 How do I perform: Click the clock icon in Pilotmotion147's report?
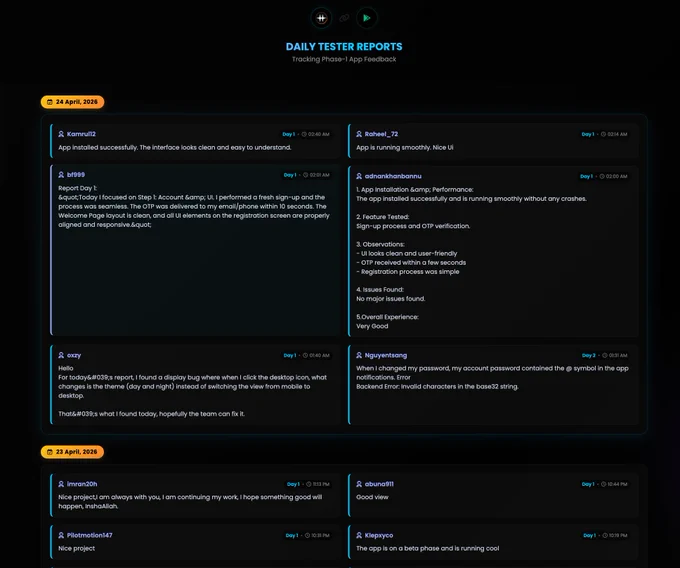307,535
